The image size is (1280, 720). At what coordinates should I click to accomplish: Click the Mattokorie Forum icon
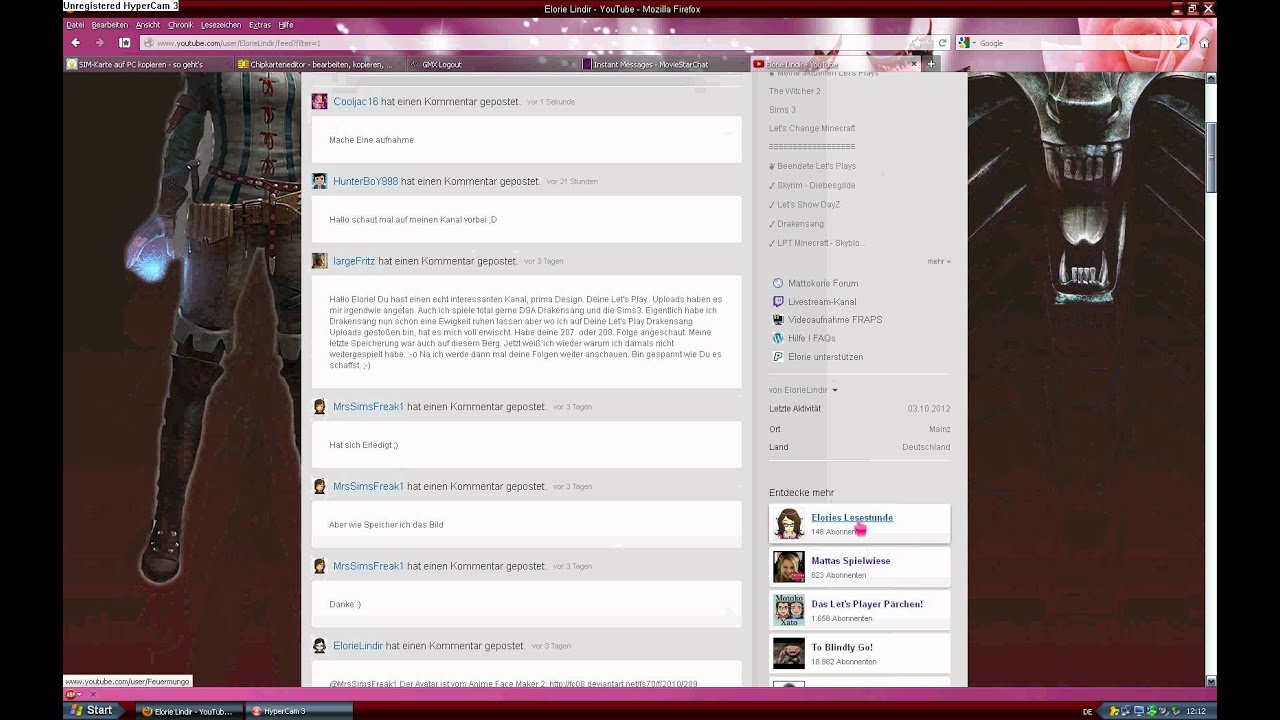tap(778, 283)
